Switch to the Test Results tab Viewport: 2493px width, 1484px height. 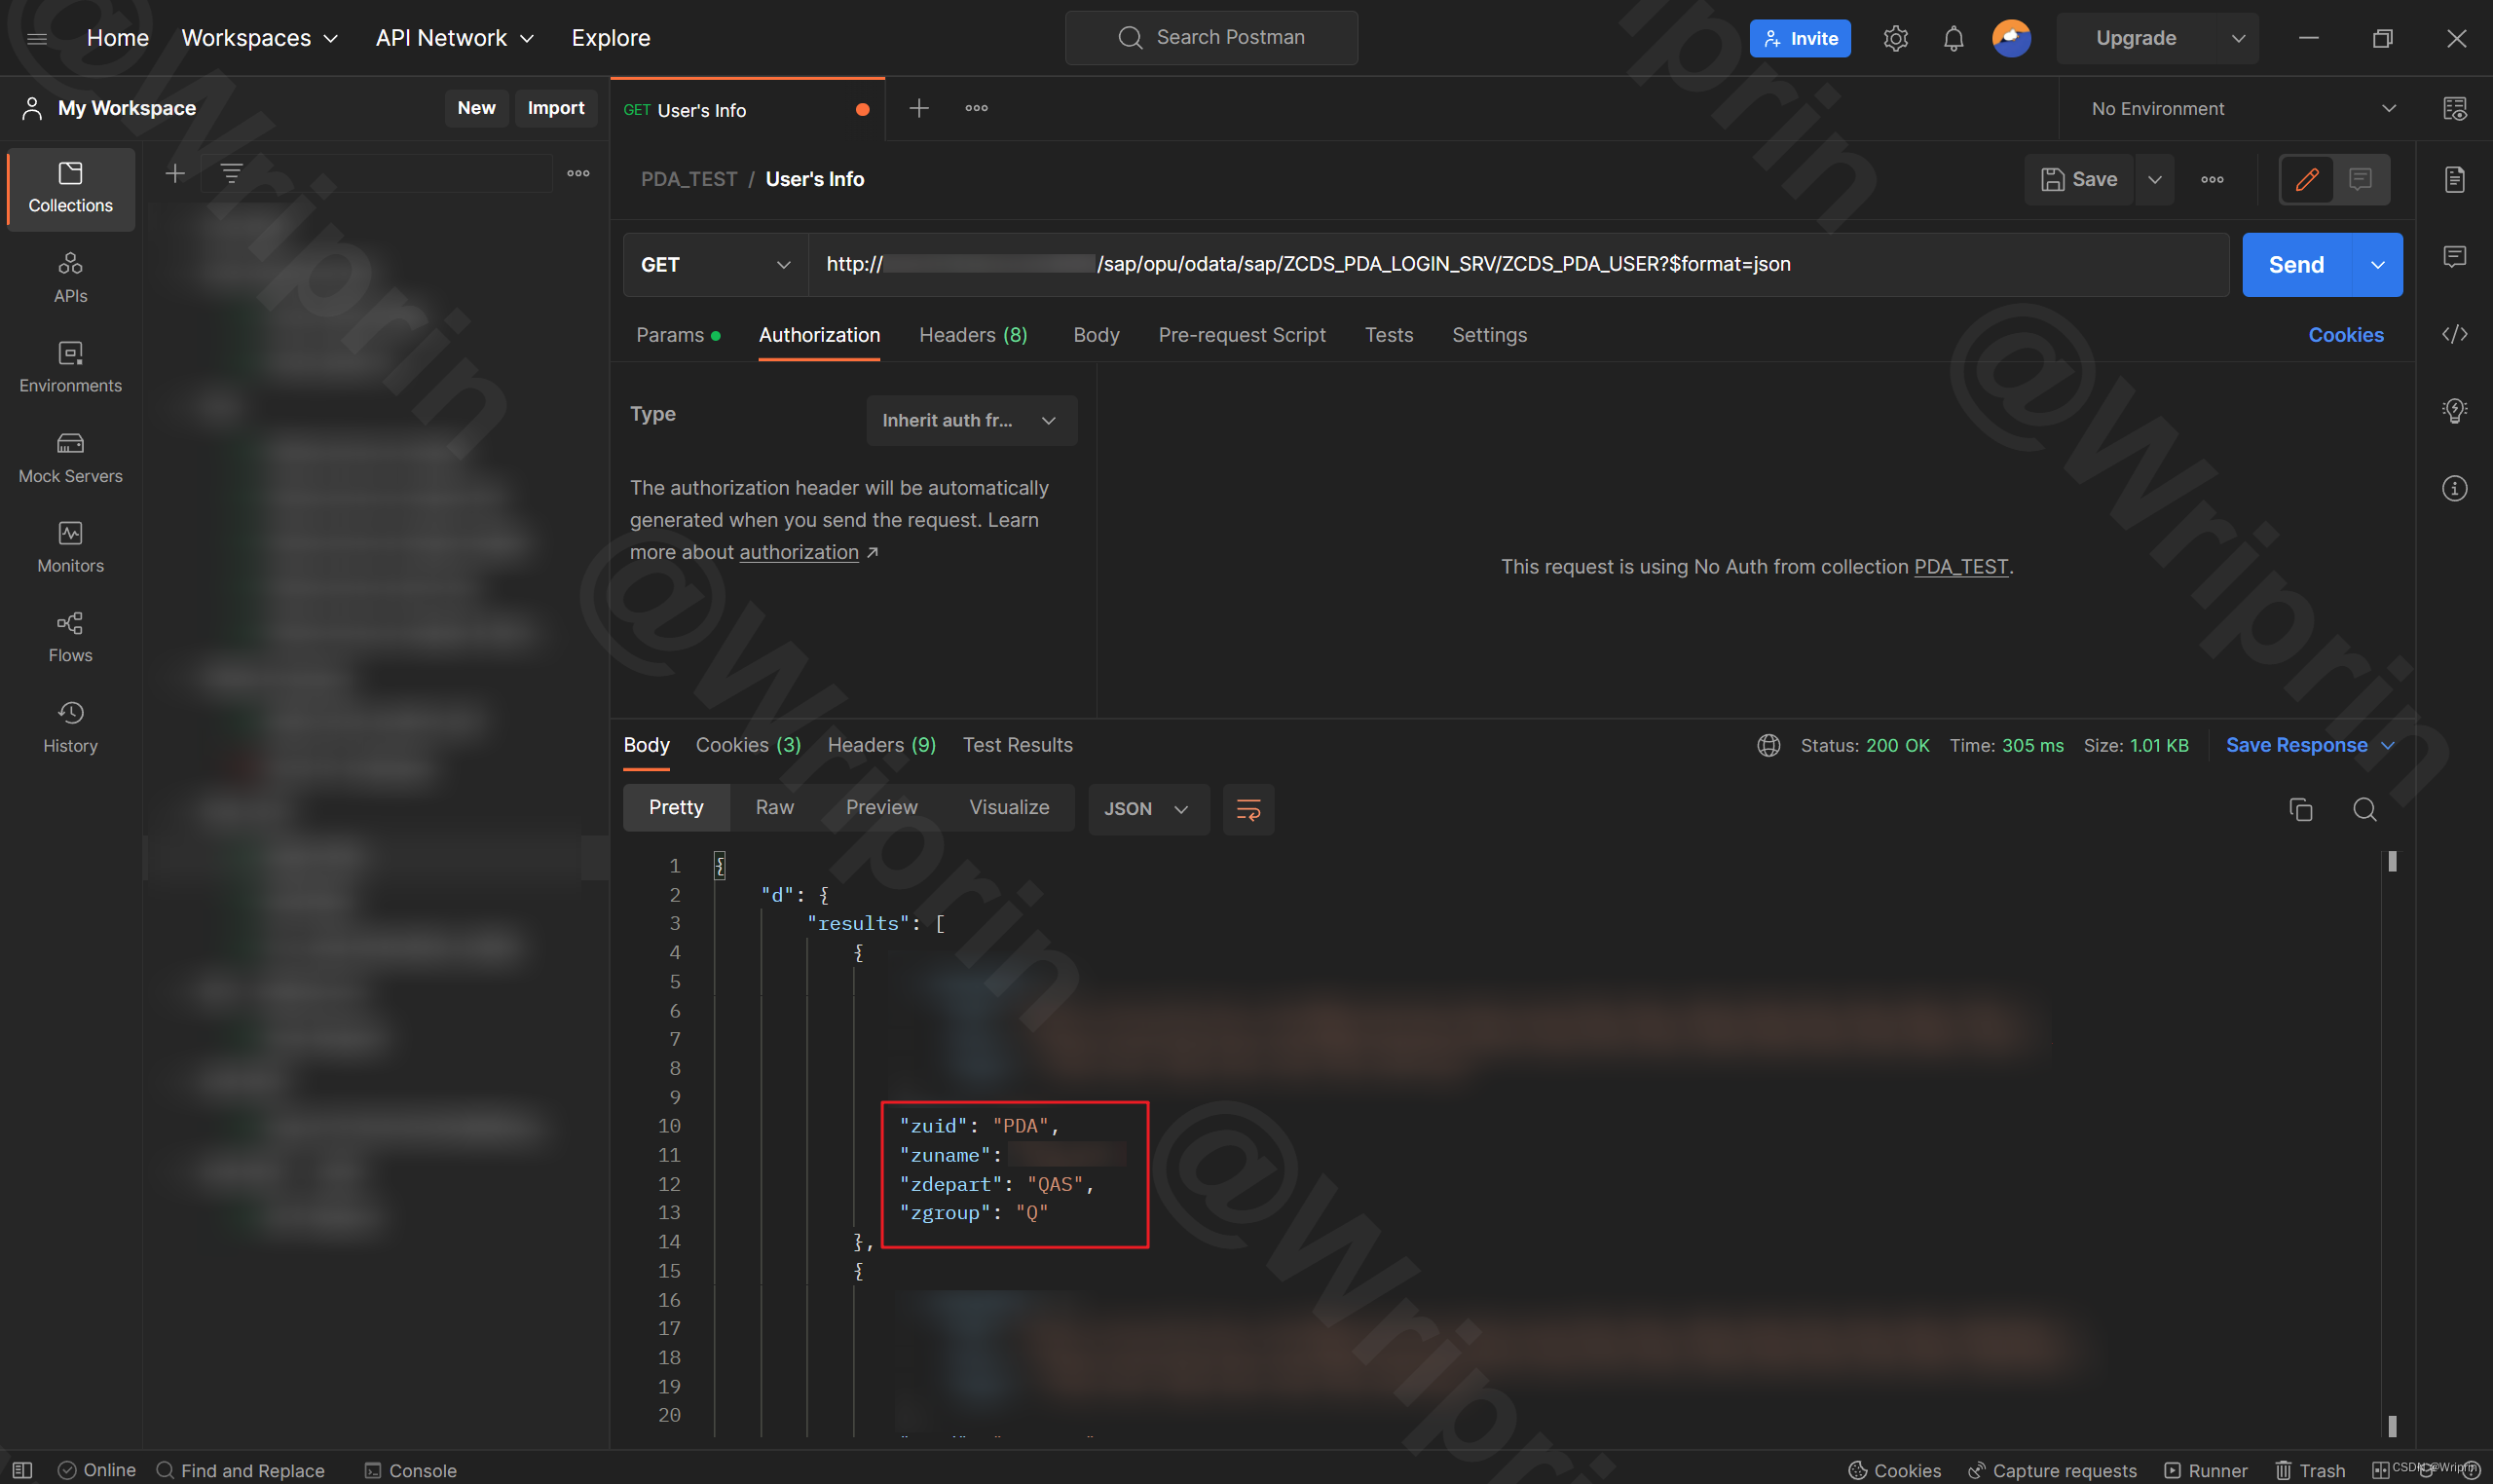1016,744
